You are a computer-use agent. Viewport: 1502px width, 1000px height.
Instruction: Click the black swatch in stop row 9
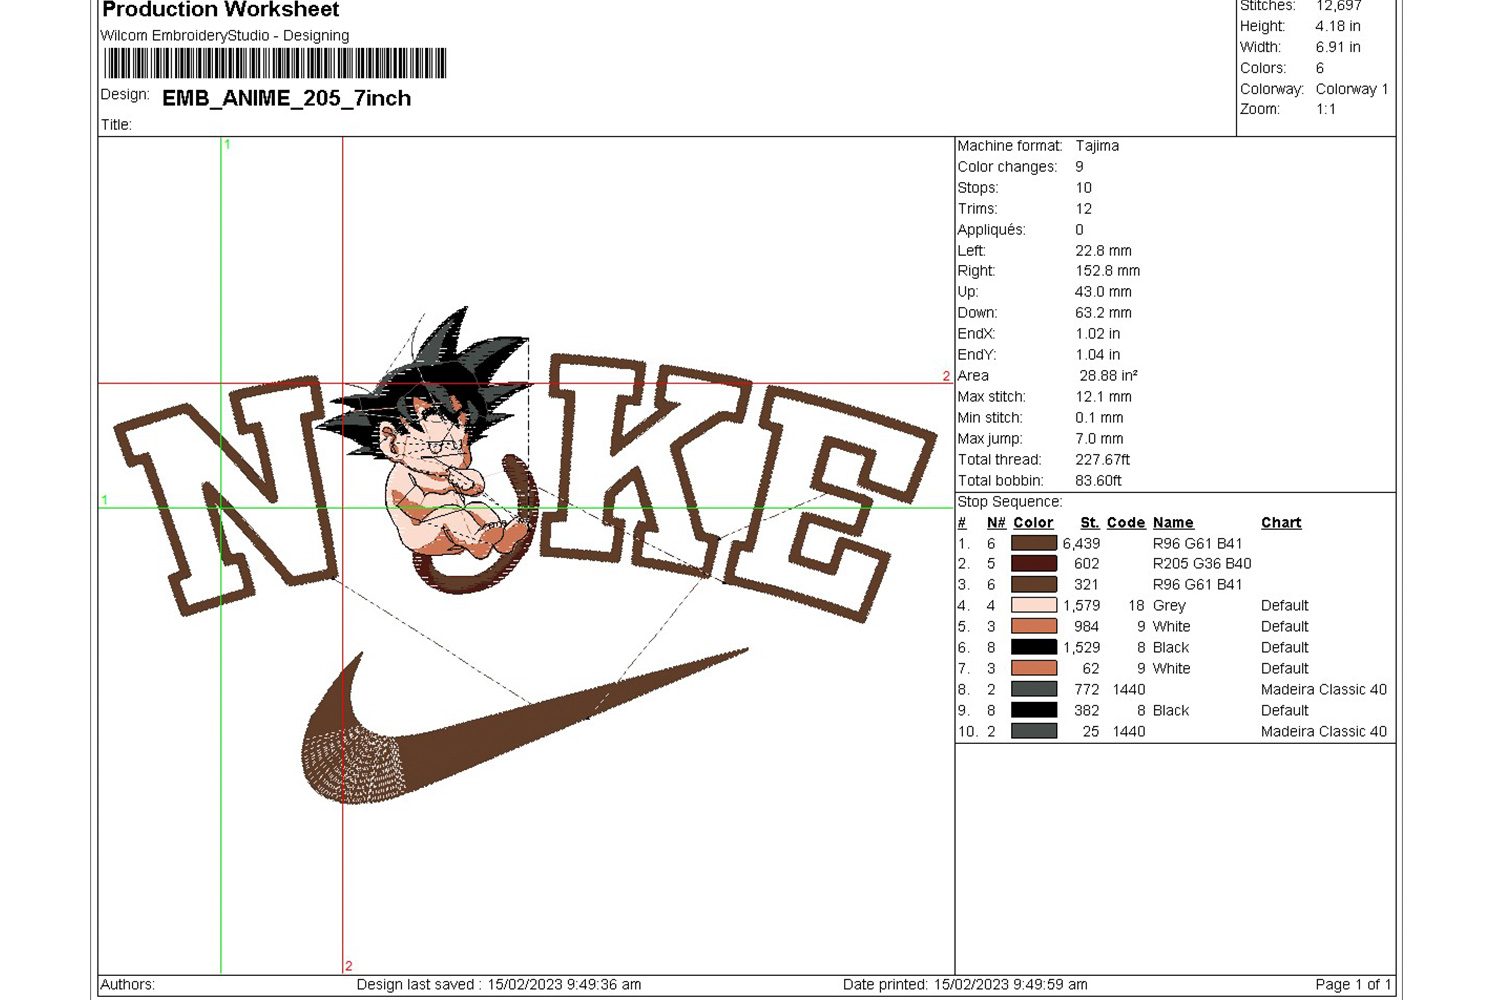click(x=1034, y=710)
